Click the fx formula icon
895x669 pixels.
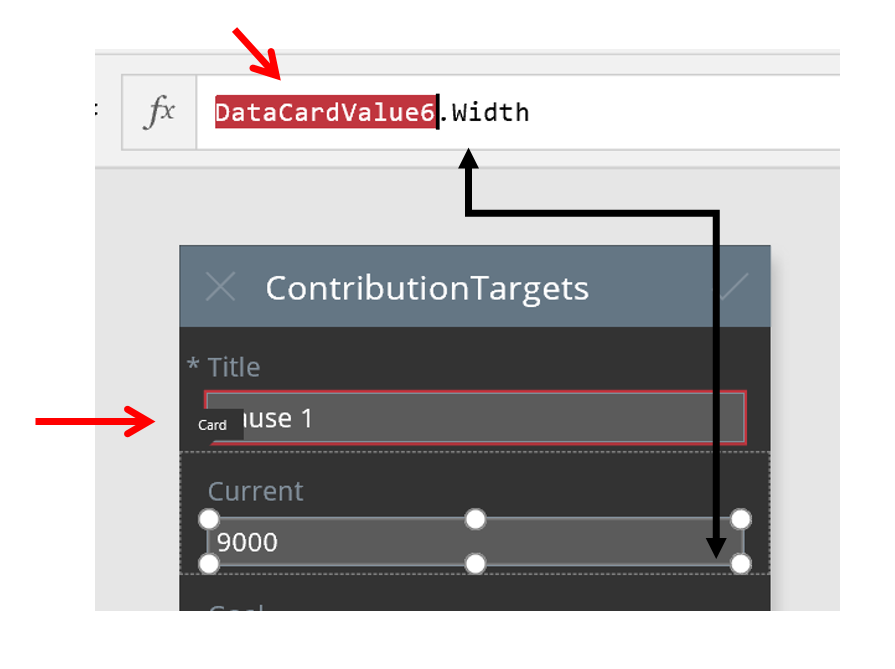pyautogui.click(x=160, y=112)
